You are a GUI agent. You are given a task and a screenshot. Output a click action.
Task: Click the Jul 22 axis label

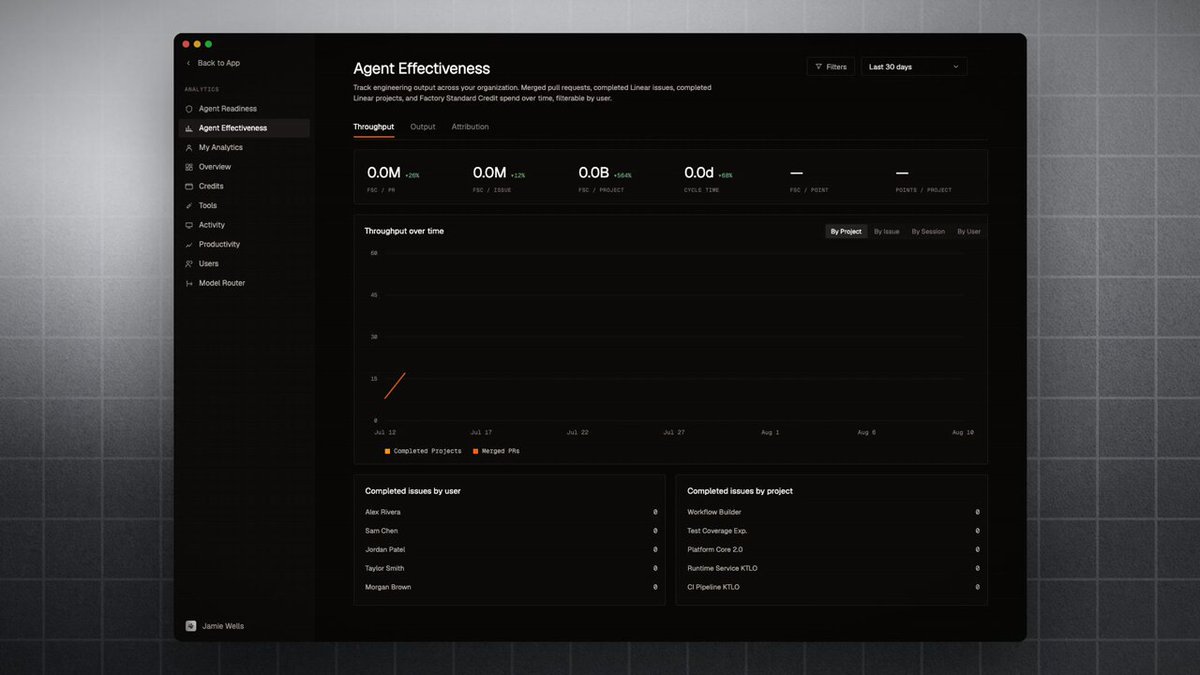coord(577,432)
